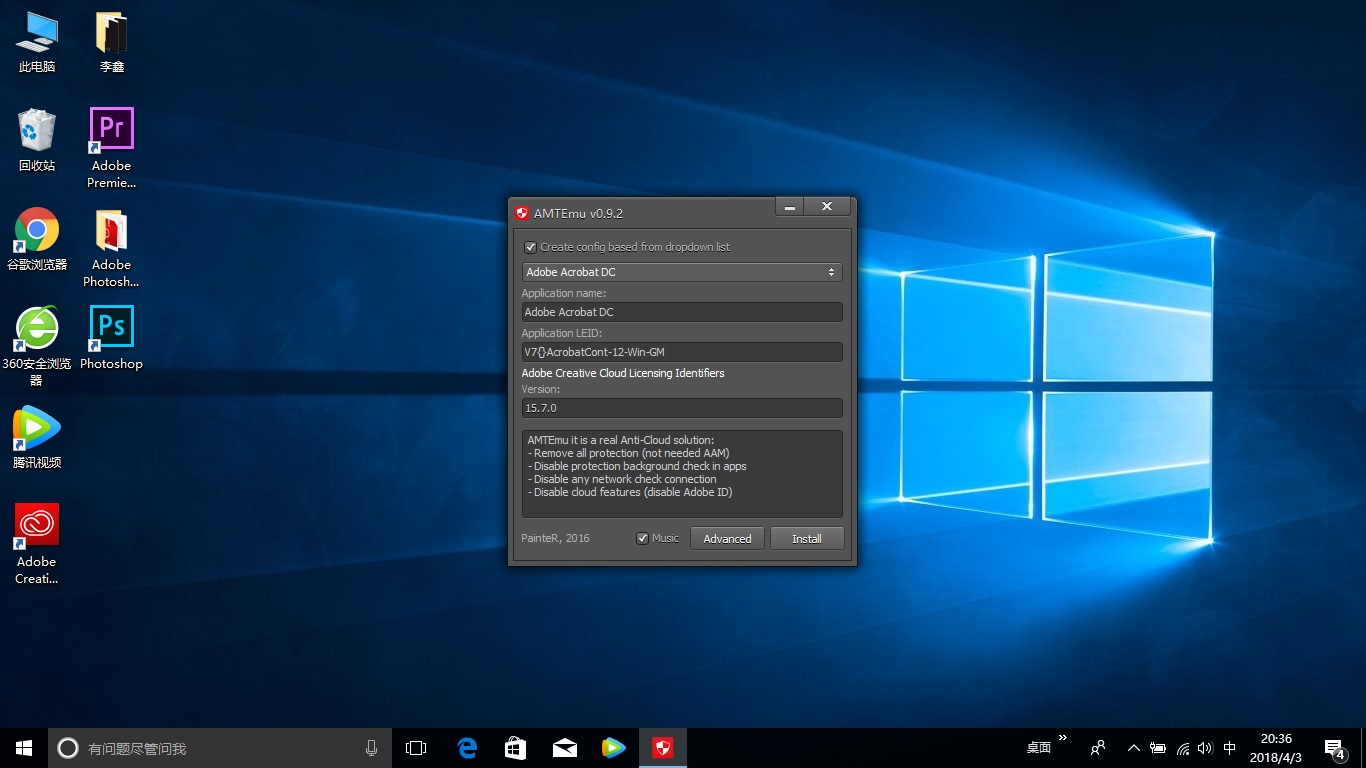Open Task View from the taskbar

(x=416, y=748)
